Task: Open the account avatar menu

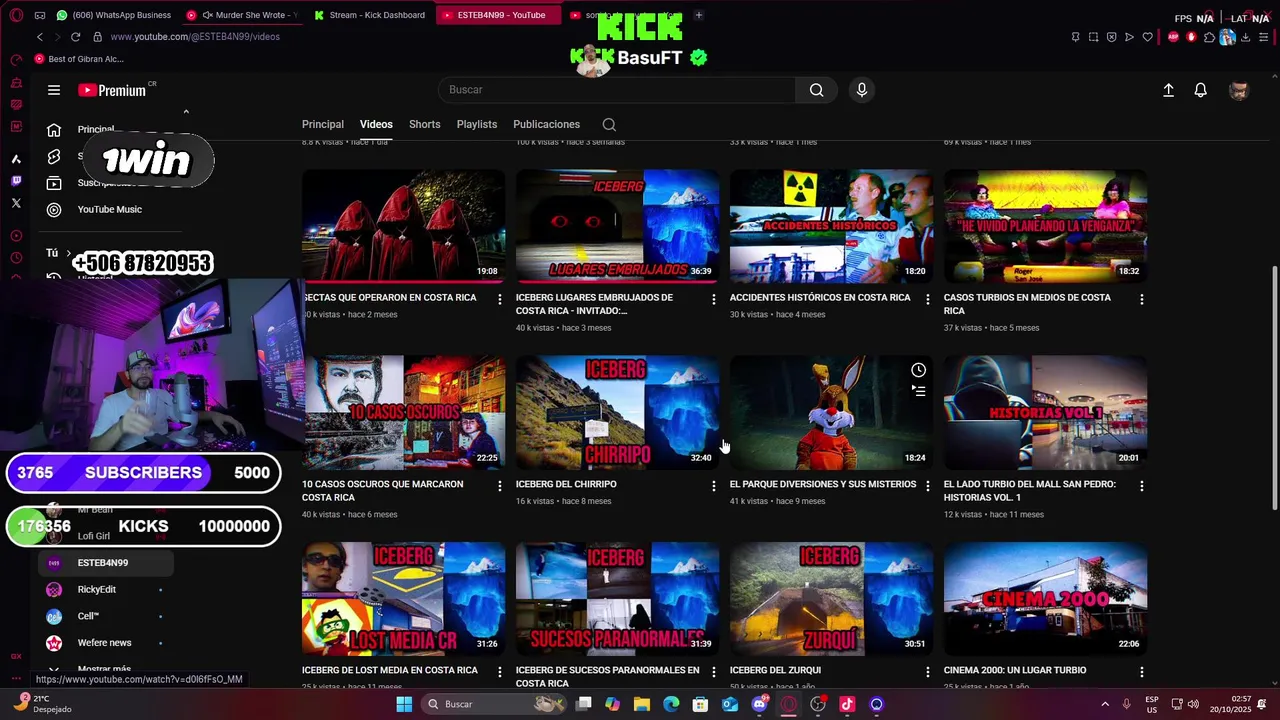Action: pos(1239,90)
